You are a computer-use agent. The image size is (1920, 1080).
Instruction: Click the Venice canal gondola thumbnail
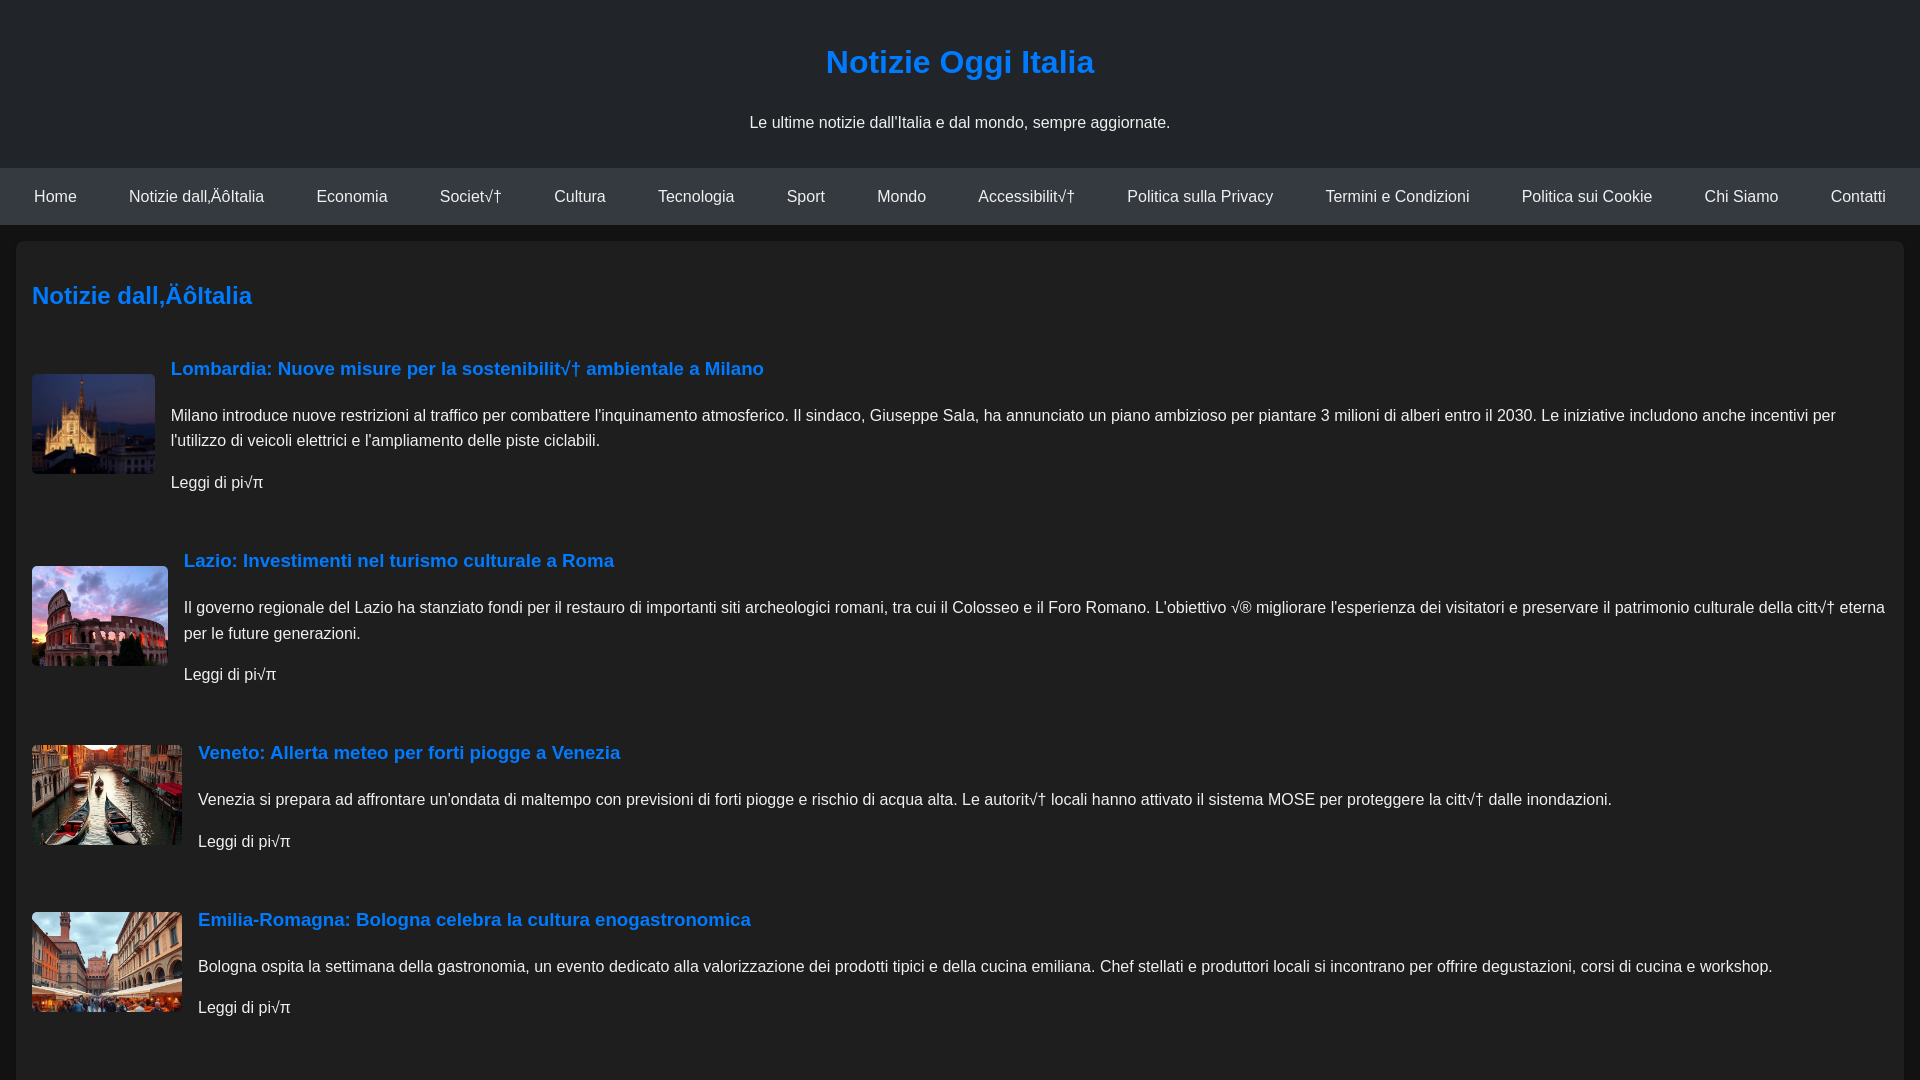[x=107, y=795]
